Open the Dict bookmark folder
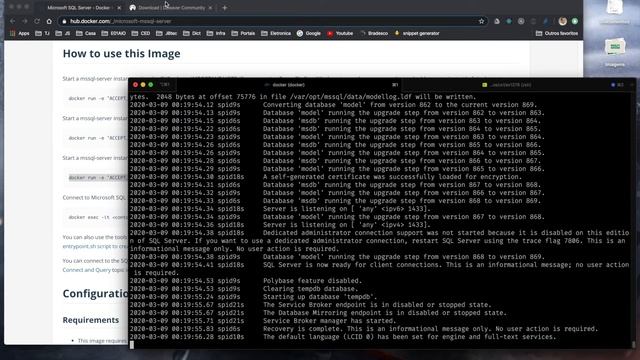Viewport: 640px width, 360px height. [191, 33]
